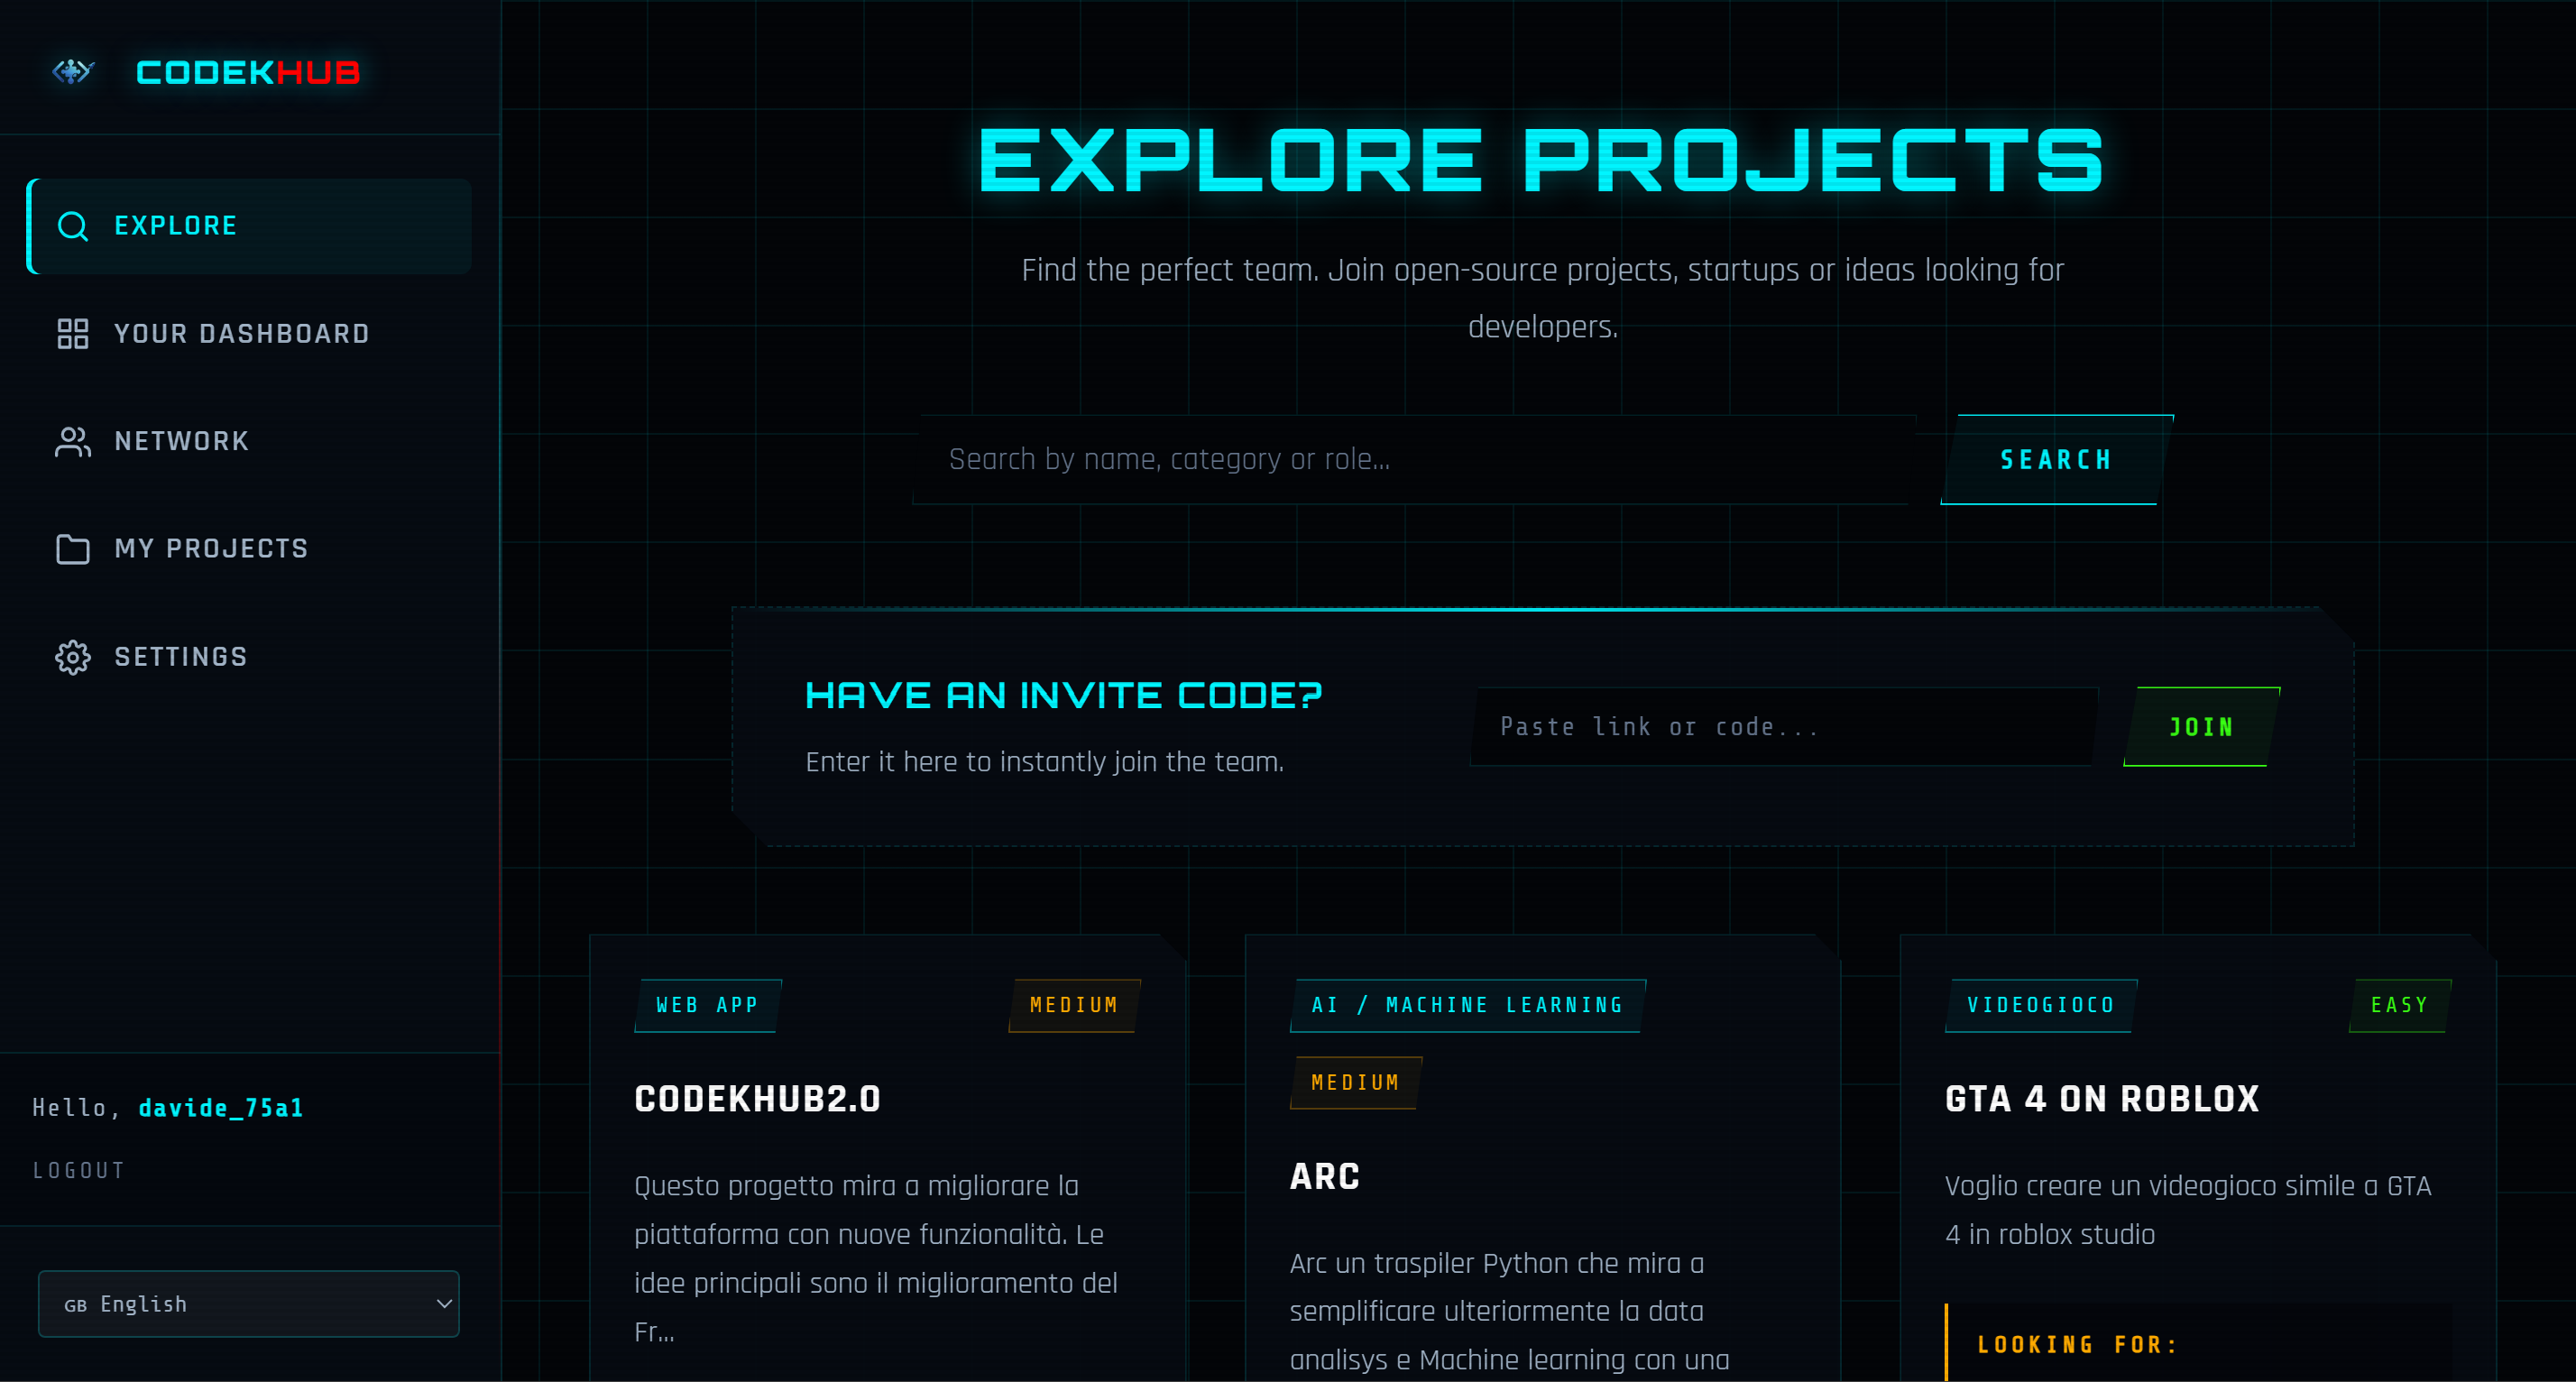Switch to the YOUR DASHBOARD sidebar entry
The image size is (2576, 1382).
241,333
